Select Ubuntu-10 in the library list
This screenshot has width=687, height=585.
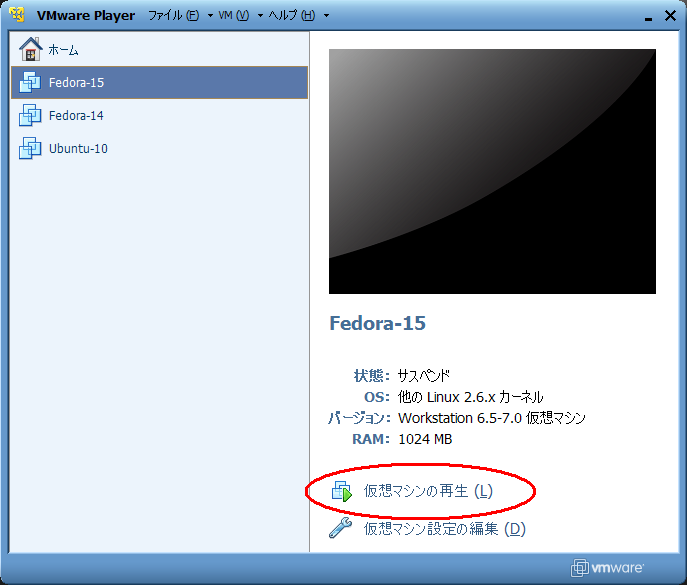159,148
